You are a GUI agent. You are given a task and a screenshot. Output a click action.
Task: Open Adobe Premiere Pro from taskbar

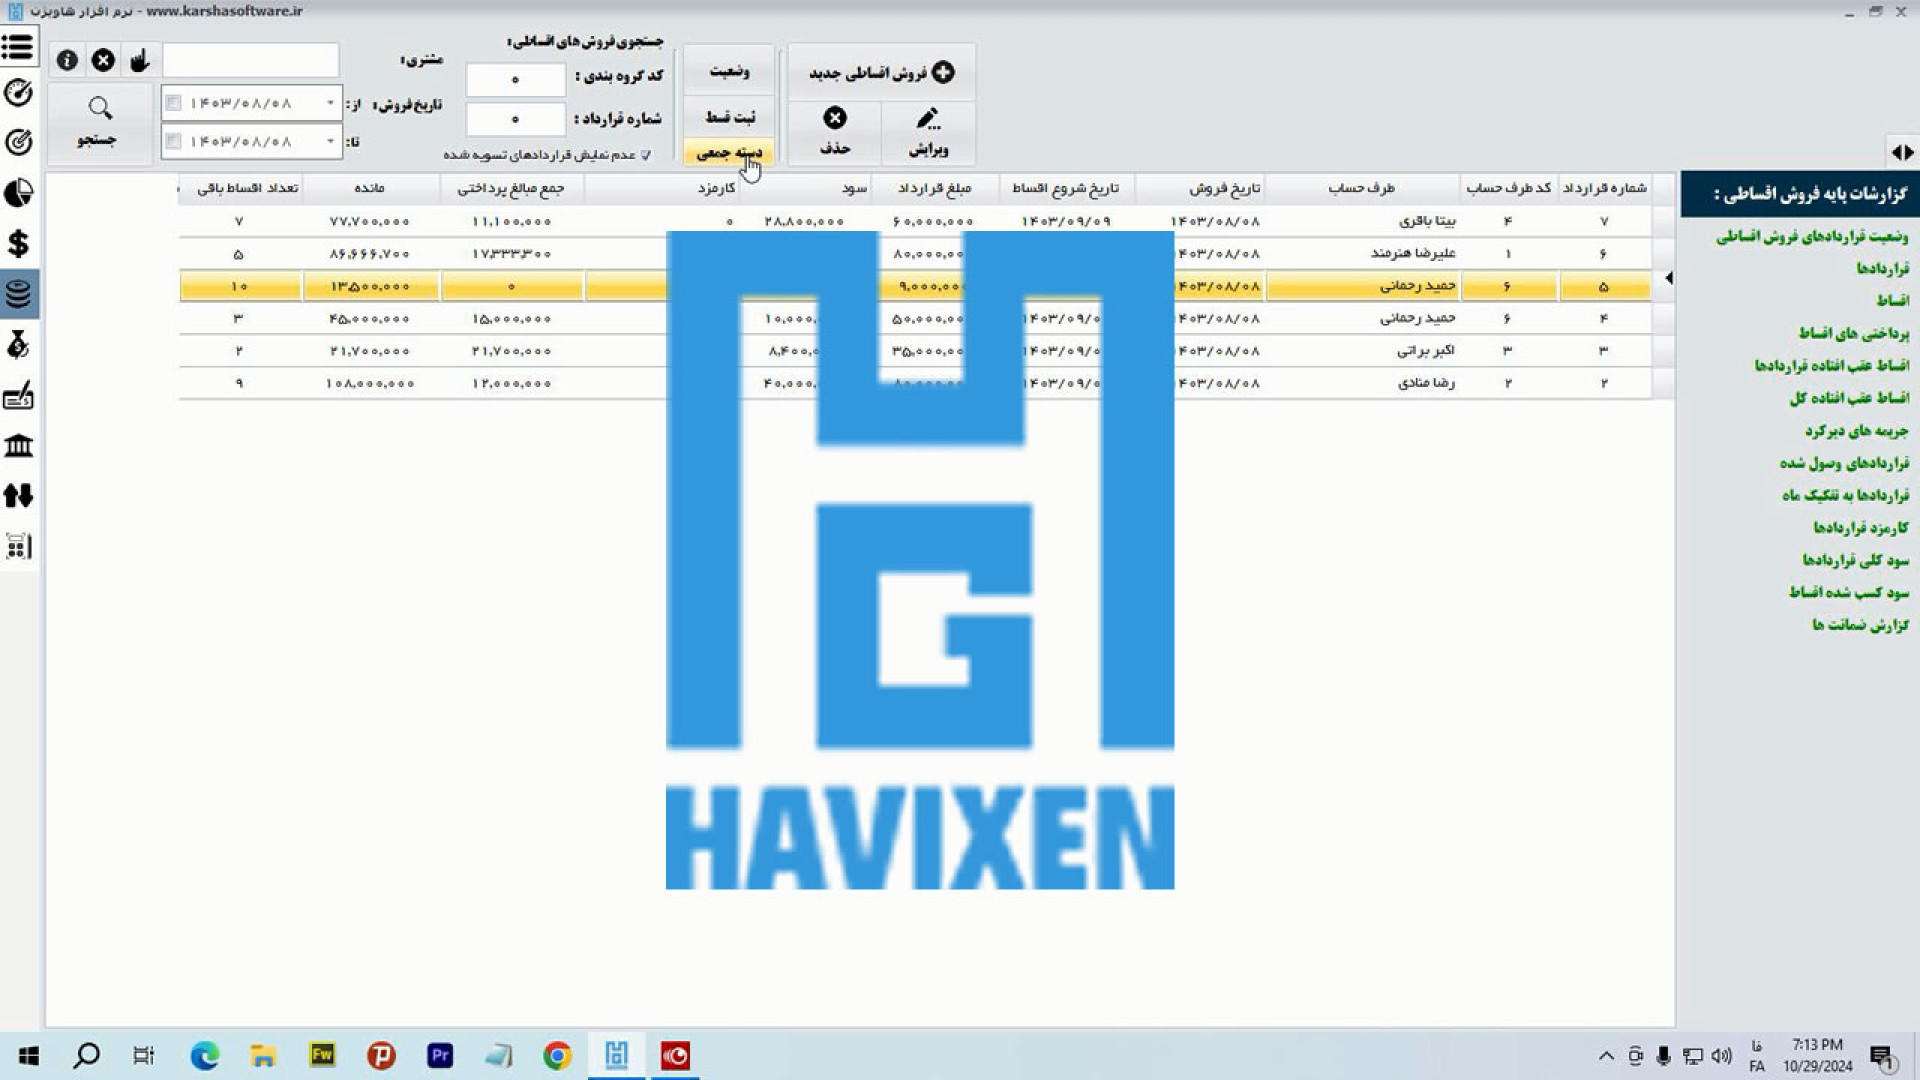(x=440, y=1056)
